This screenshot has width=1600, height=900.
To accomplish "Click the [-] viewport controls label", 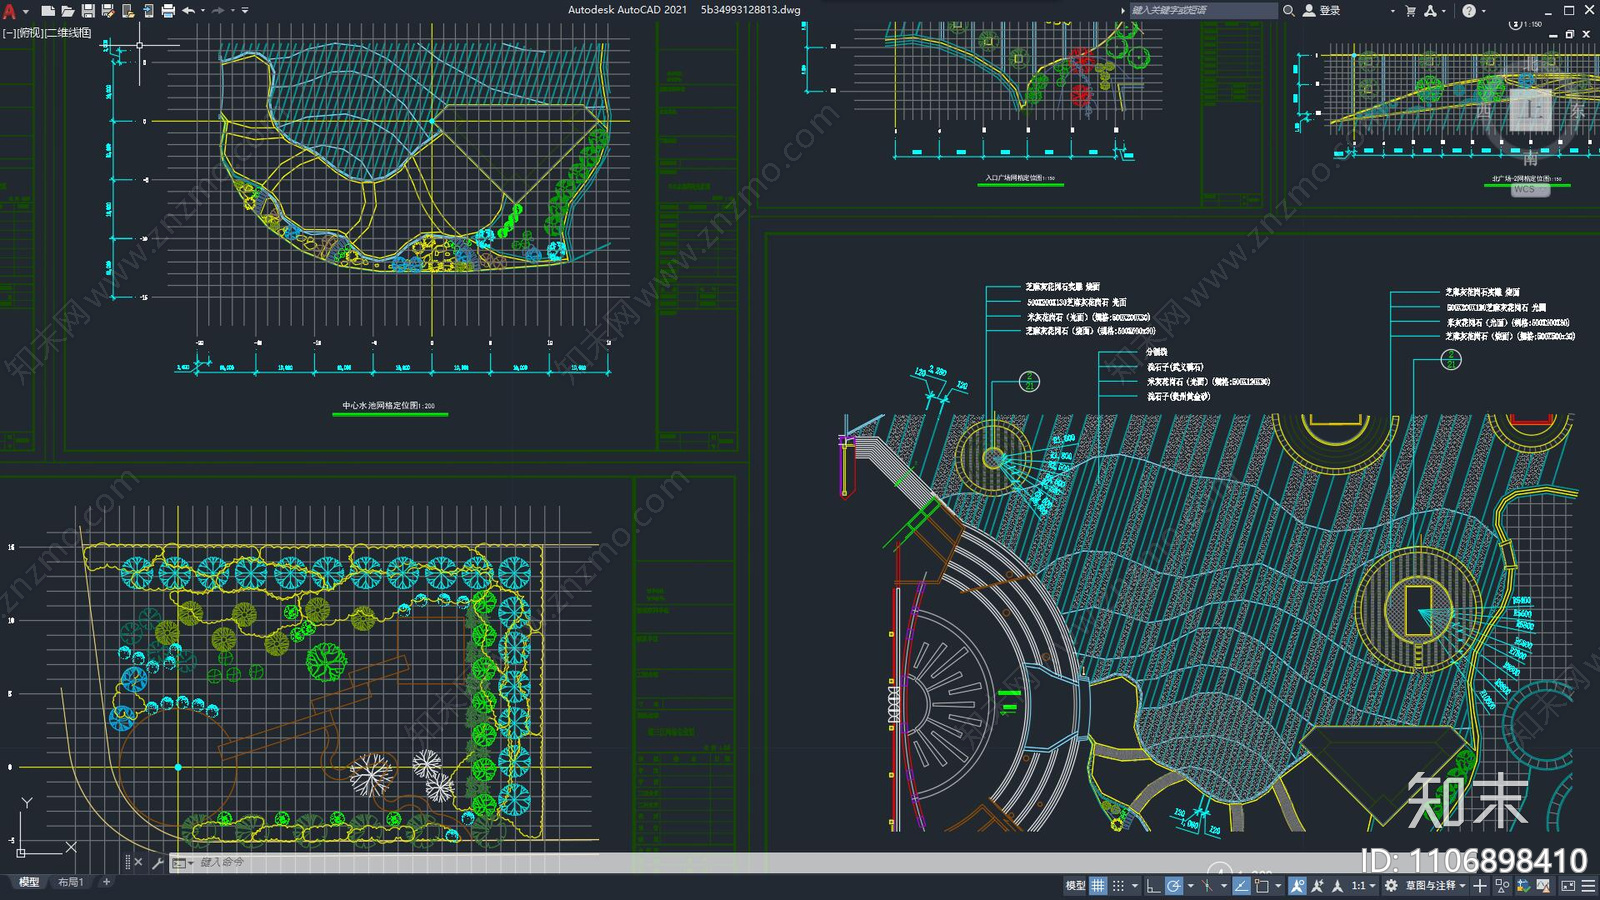I will click(x=9, y=33).
